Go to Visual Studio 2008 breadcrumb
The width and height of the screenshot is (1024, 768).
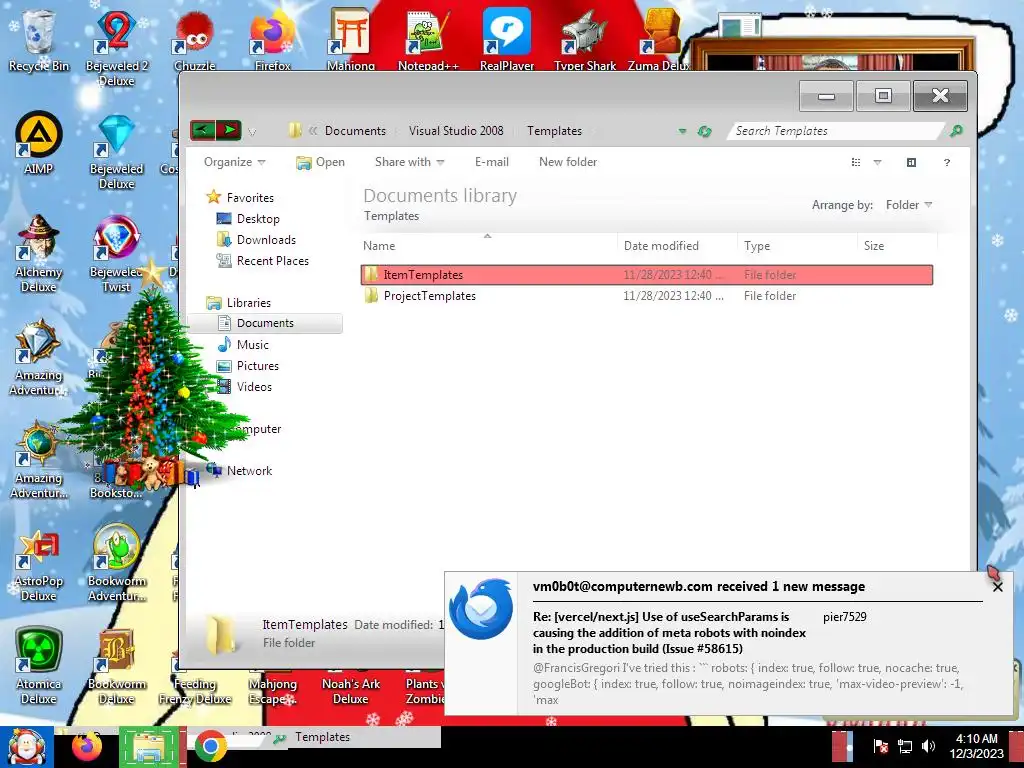pyautogui.click(x=456, y=131)
